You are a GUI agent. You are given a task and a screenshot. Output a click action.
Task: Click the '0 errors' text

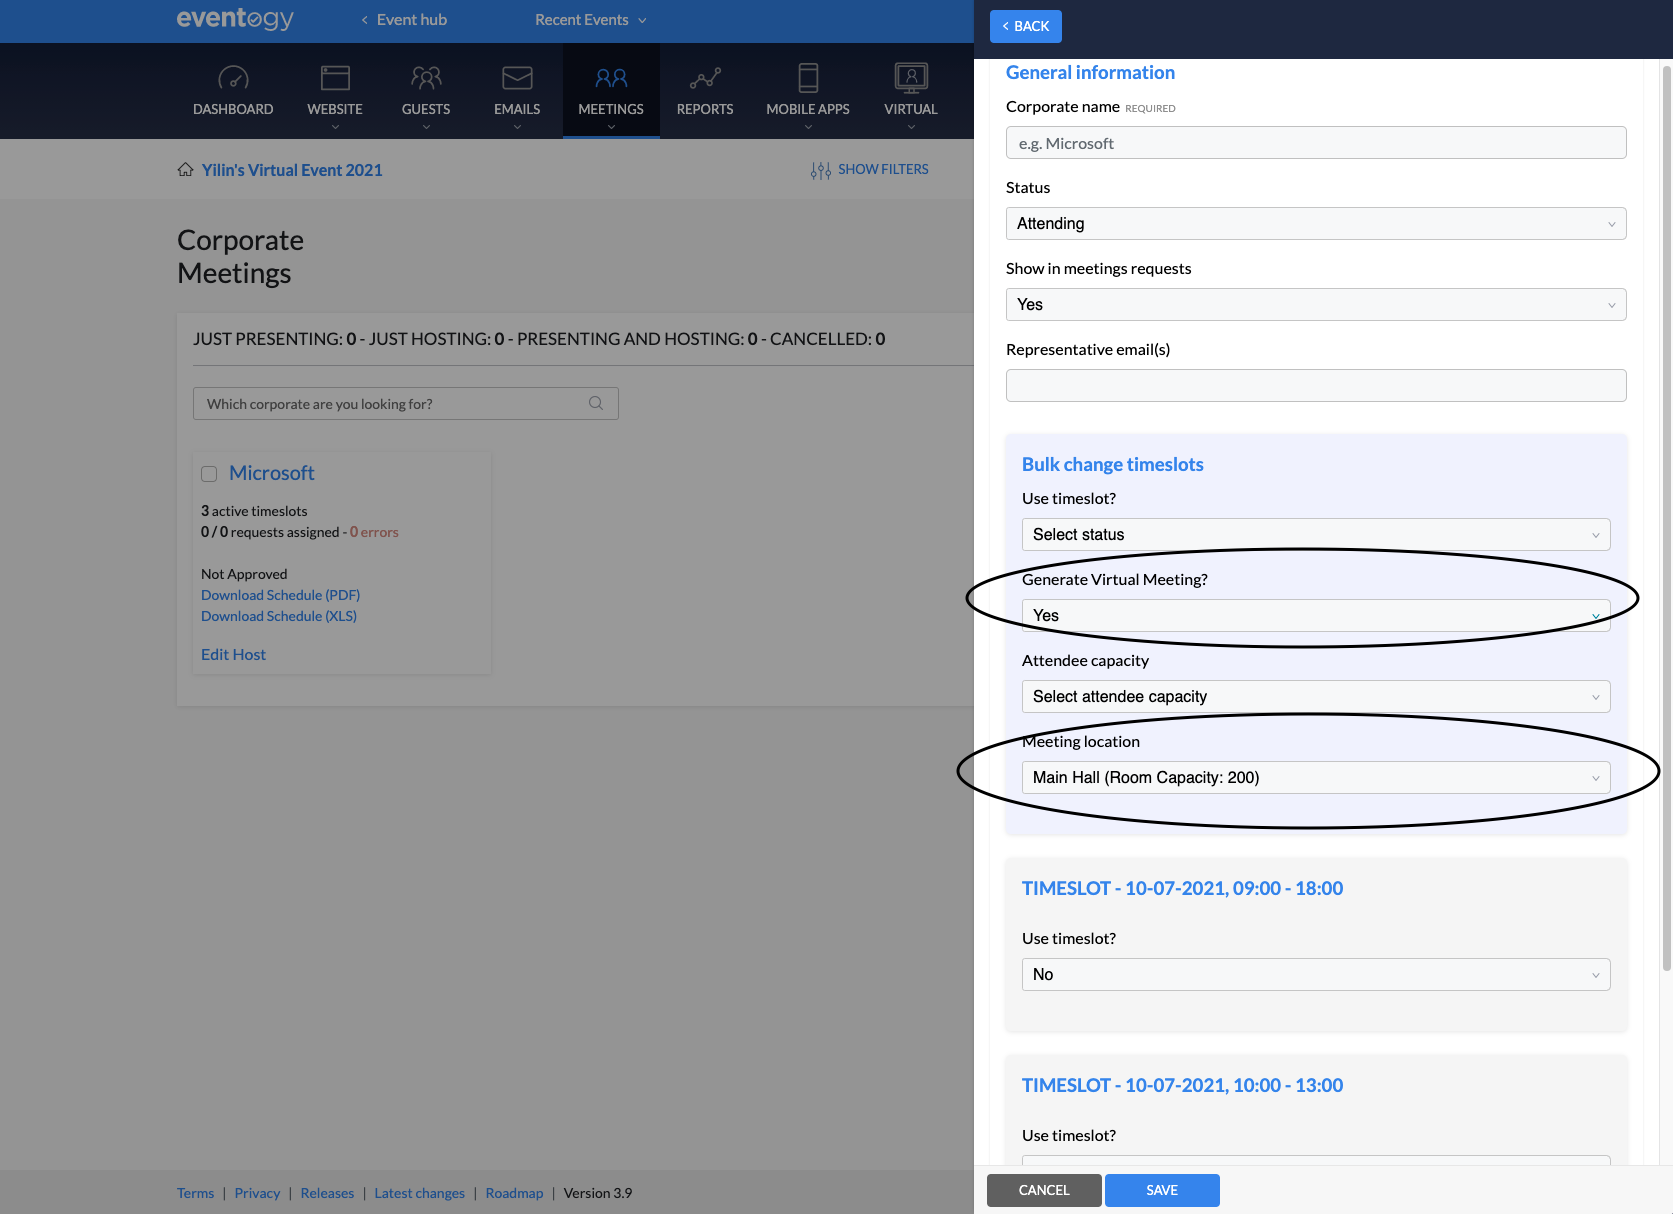tap(374, 532)
